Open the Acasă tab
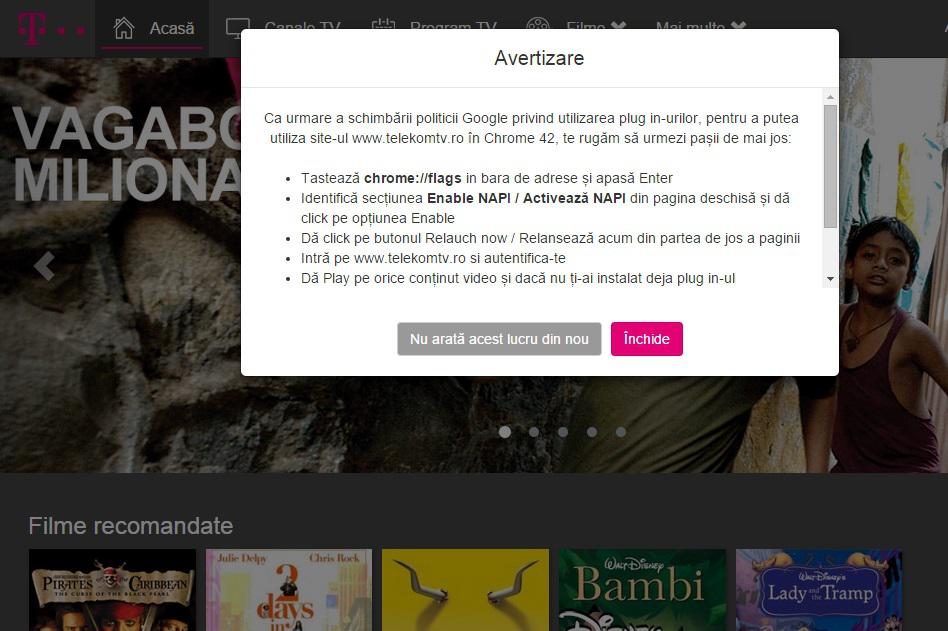 [x=171, y=28]
